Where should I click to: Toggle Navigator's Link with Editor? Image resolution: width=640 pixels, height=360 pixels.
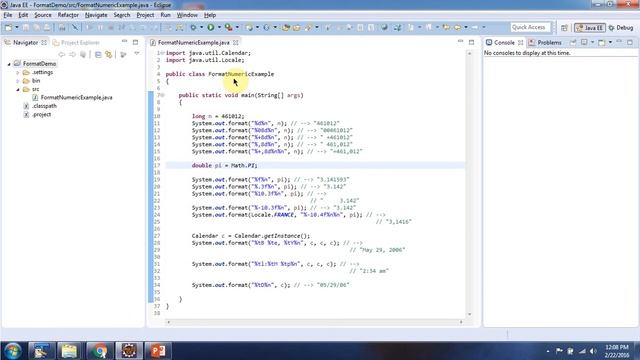coord(109,54)
